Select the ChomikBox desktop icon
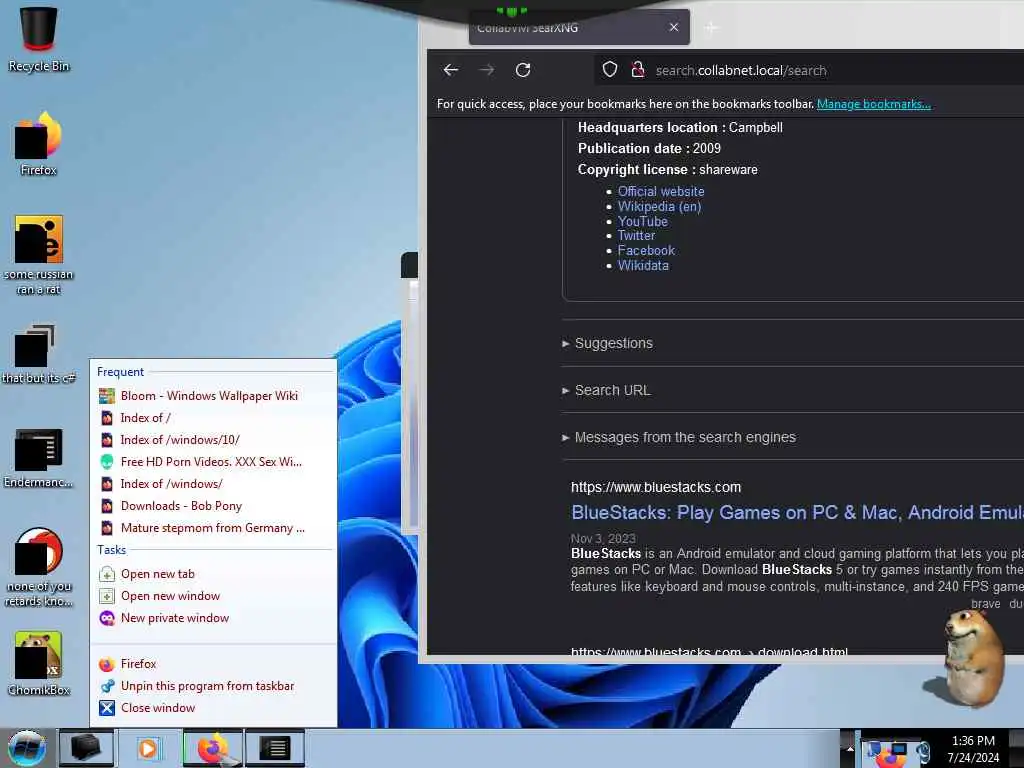This screenshot has width=1024, height=768. click(39, 664)
